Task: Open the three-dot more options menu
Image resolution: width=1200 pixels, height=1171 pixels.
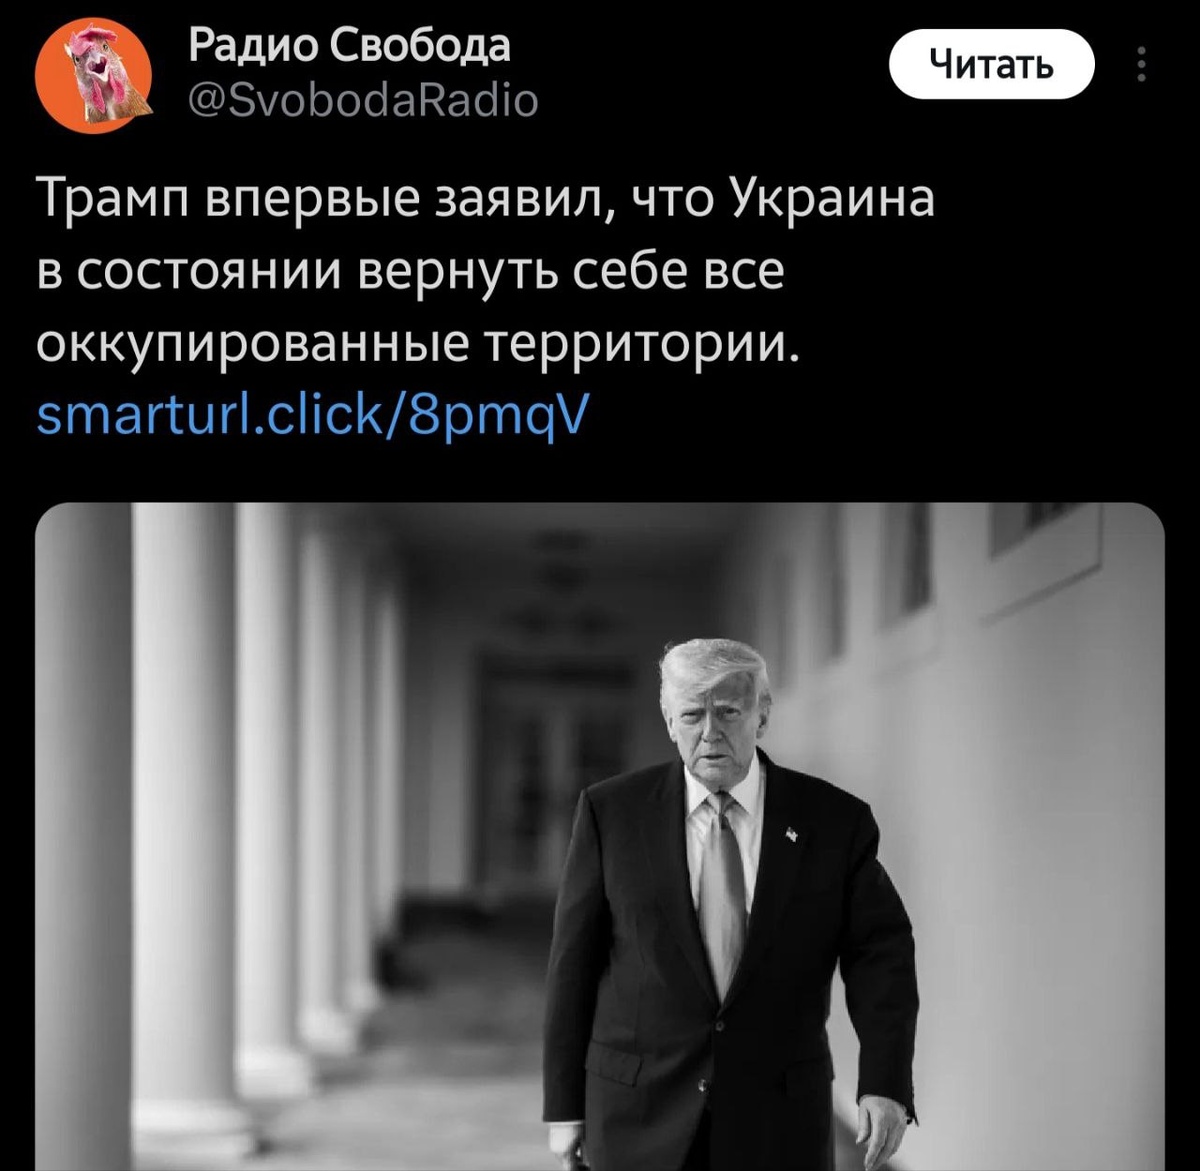Action: pyautogui.click(x=1142, y=65)
